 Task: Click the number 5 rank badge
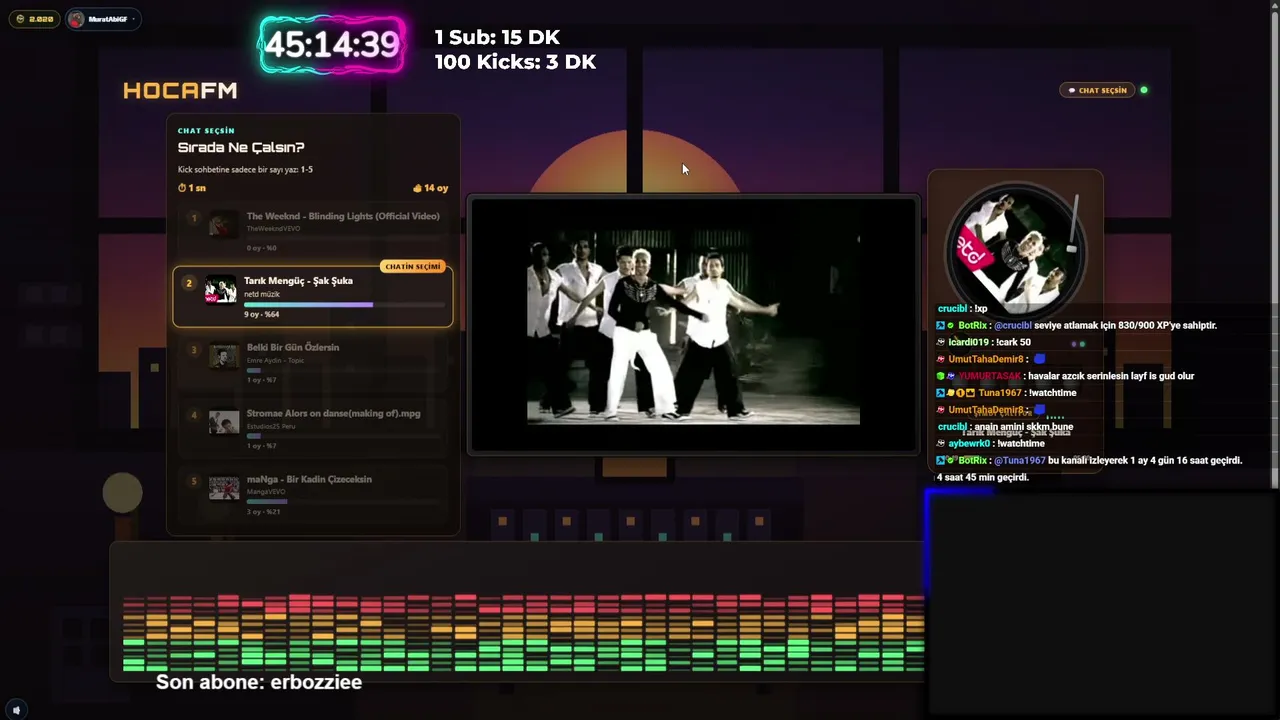coord(194,481)
